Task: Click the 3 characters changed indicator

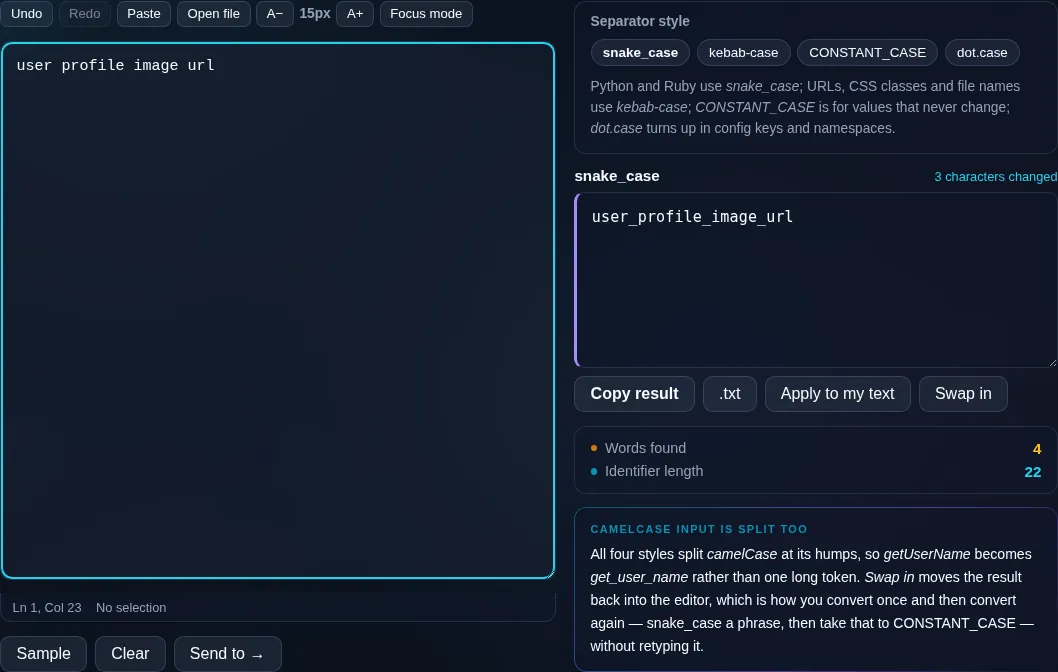Action: click(x=995, y=177)
